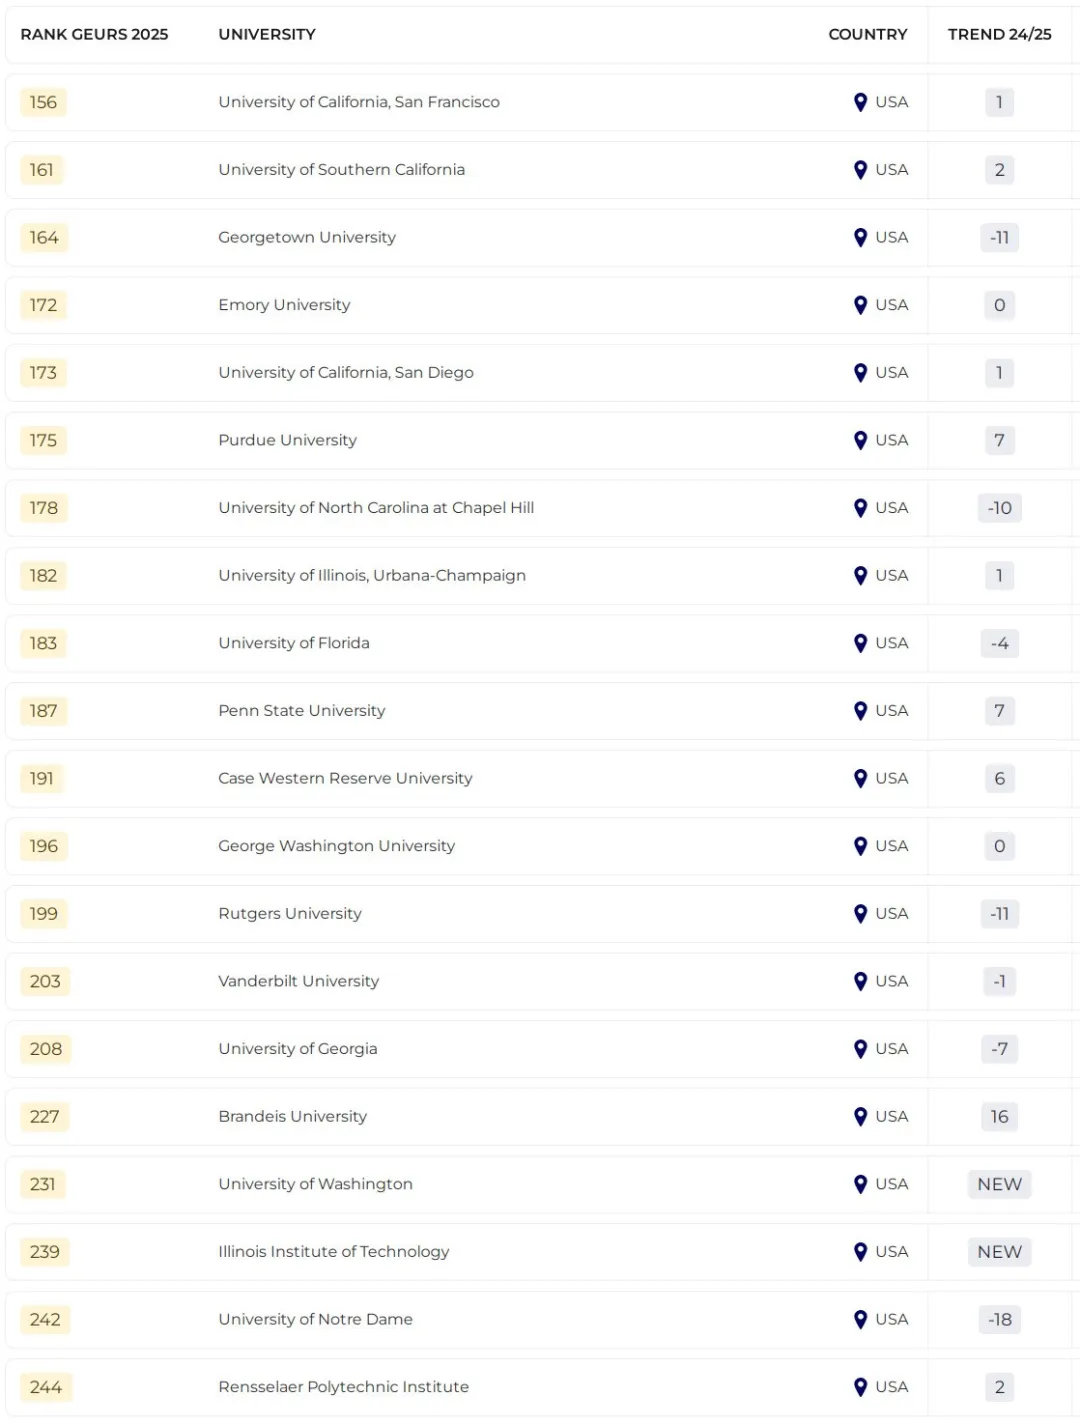Image resolution: width=1080 pixels, height=1425 pixels.
Task: Click the location pin for Rensselaer Polytechnic Institute
Action: 860,1387
